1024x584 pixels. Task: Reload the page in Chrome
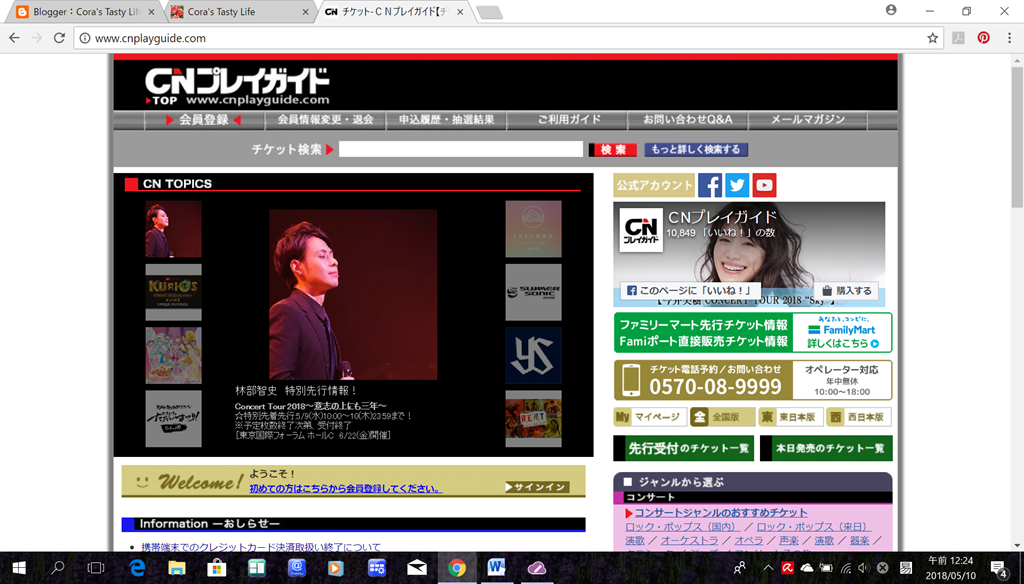[x=59, y=38]
